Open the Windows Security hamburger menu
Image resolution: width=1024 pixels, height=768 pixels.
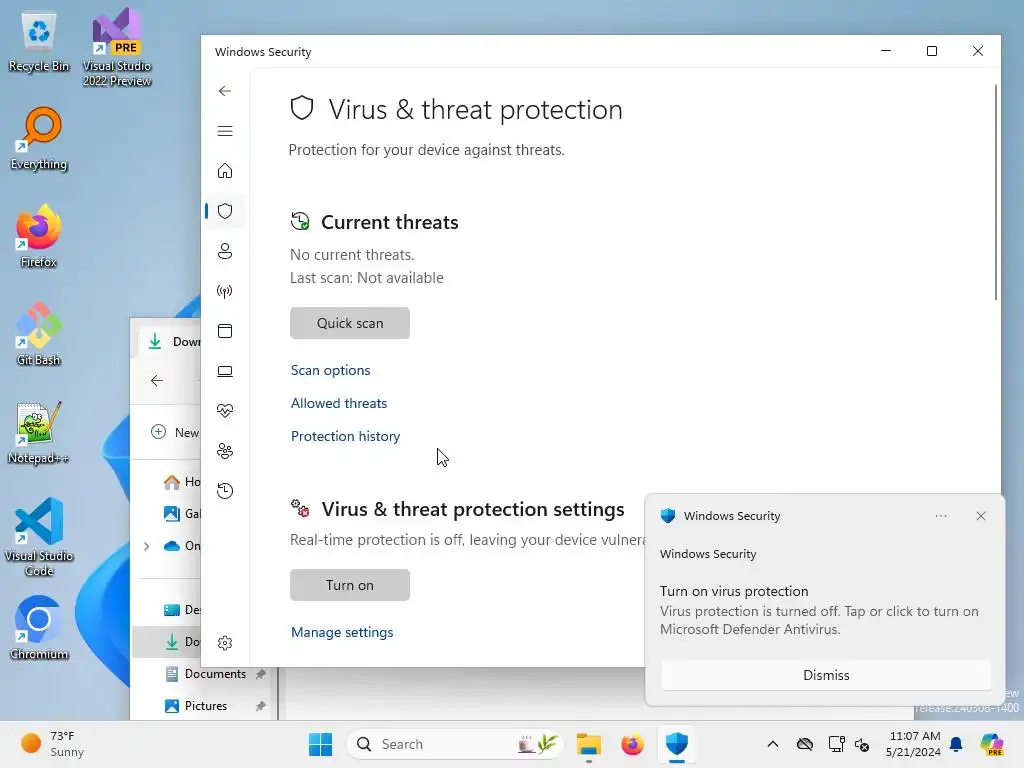pos(225,131)
